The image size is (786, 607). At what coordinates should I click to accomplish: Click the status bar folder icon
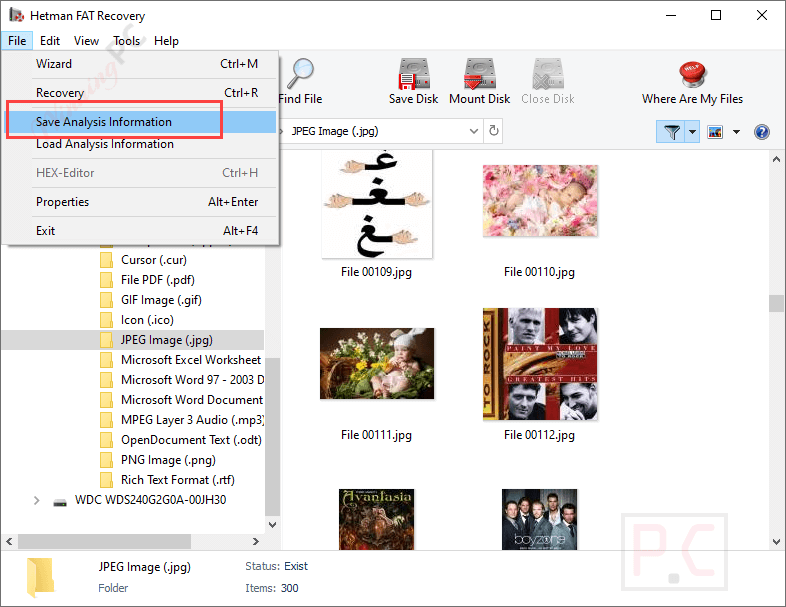coord(40,577)
